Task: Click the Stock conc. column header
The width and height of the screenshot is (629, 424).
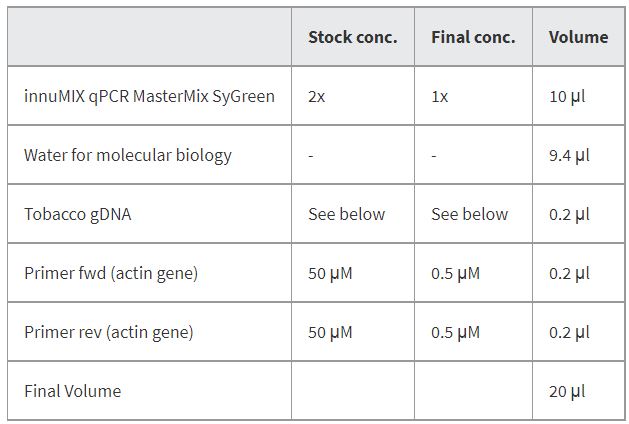Action: click(352, 37)
